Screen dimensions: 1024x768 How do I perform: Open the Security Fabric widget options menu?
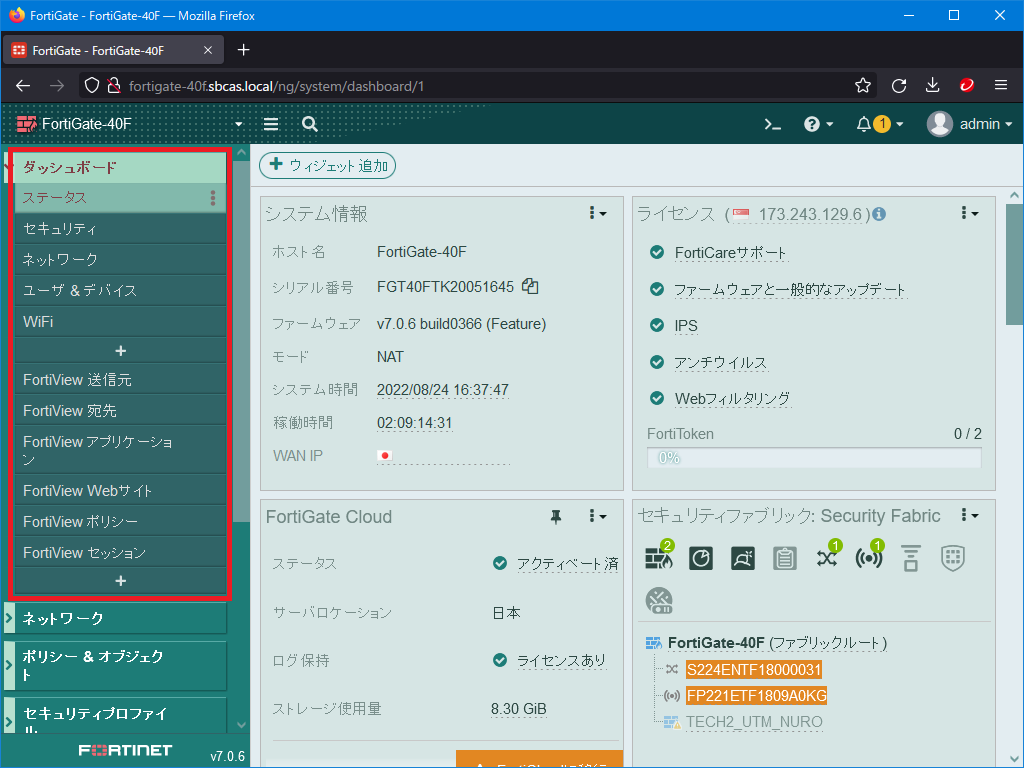[970, 515]
